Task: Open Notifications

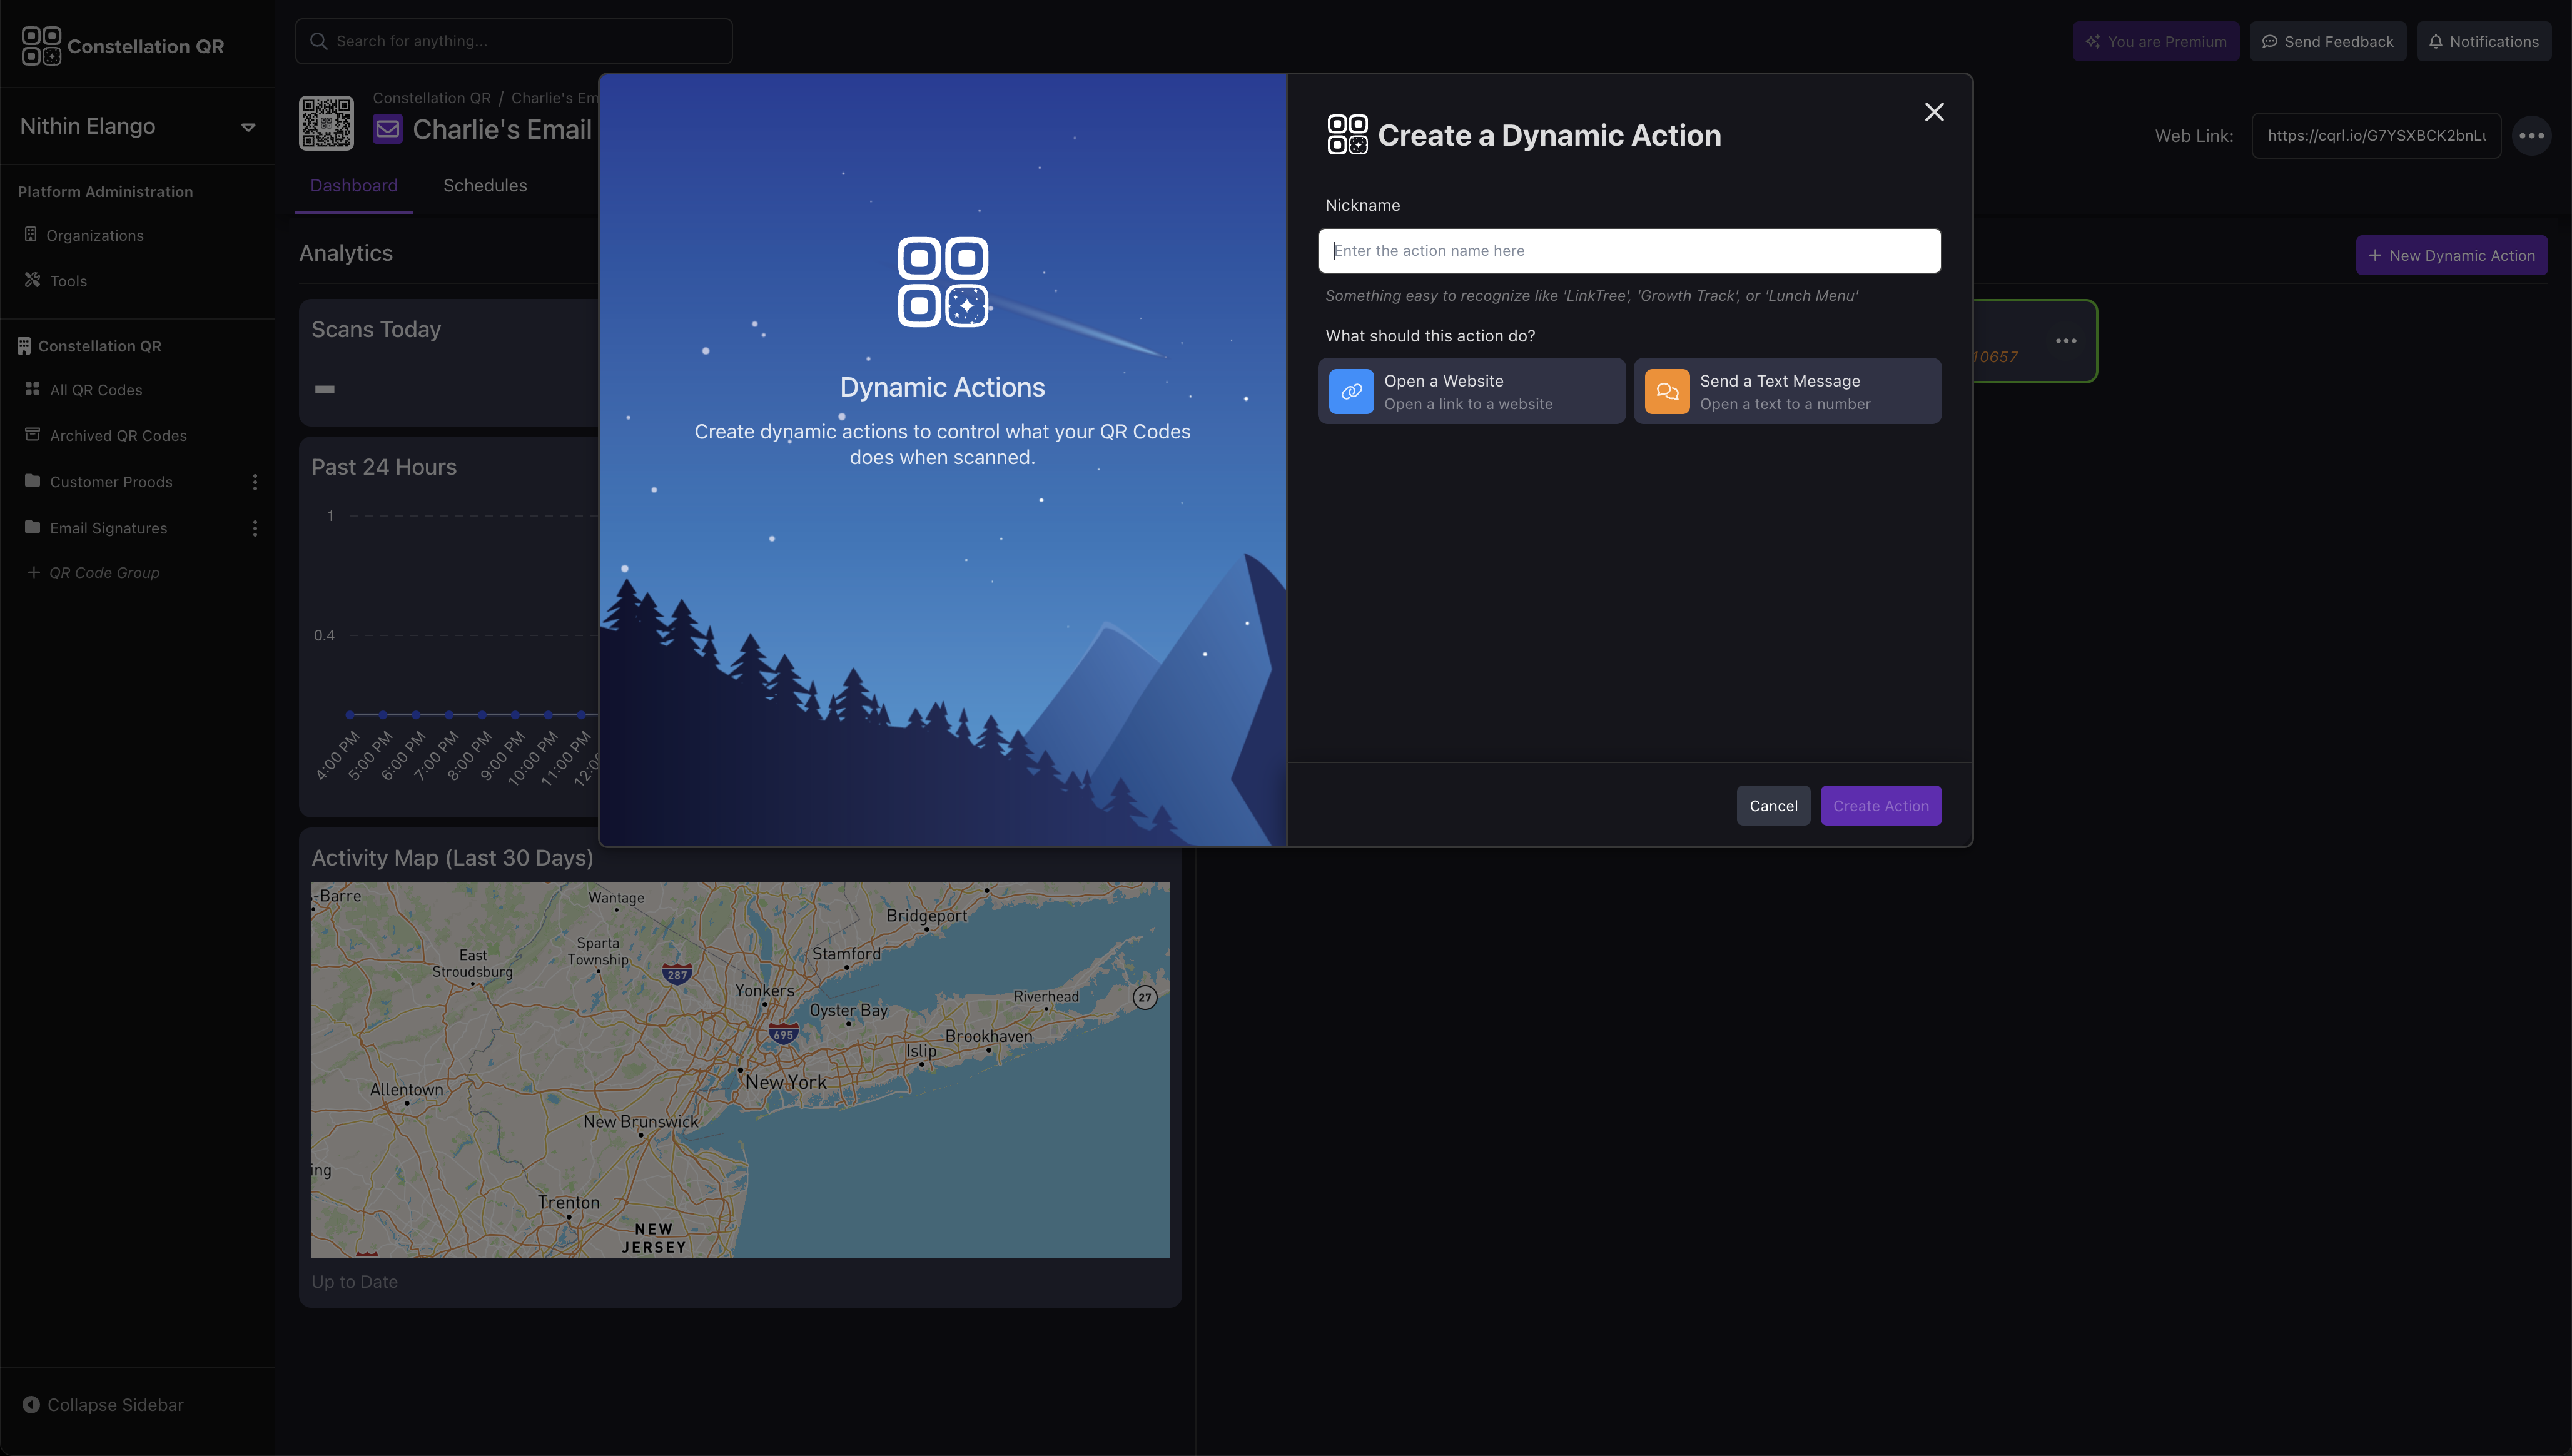Action: 2483,41
